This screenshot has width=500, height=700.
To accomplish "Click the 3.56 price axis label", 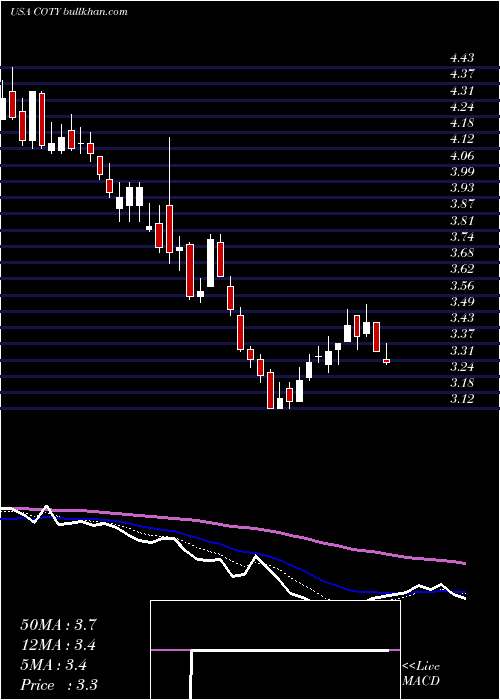I will (x=462, y=285).
